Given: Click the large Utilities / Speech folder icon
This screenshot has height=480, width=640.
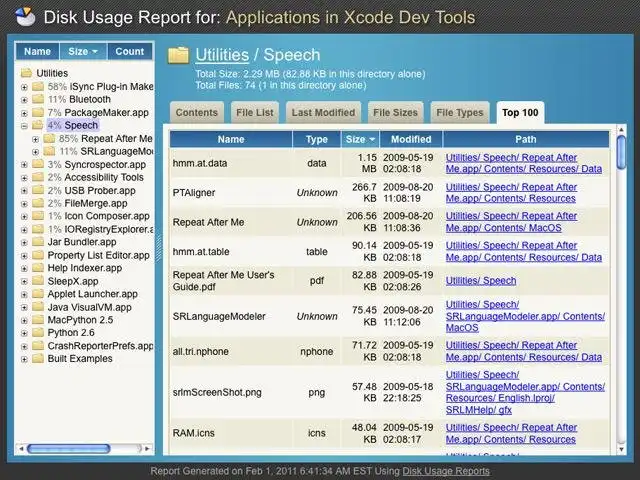Looking at the screenshot, I should (x=178, y=56).
